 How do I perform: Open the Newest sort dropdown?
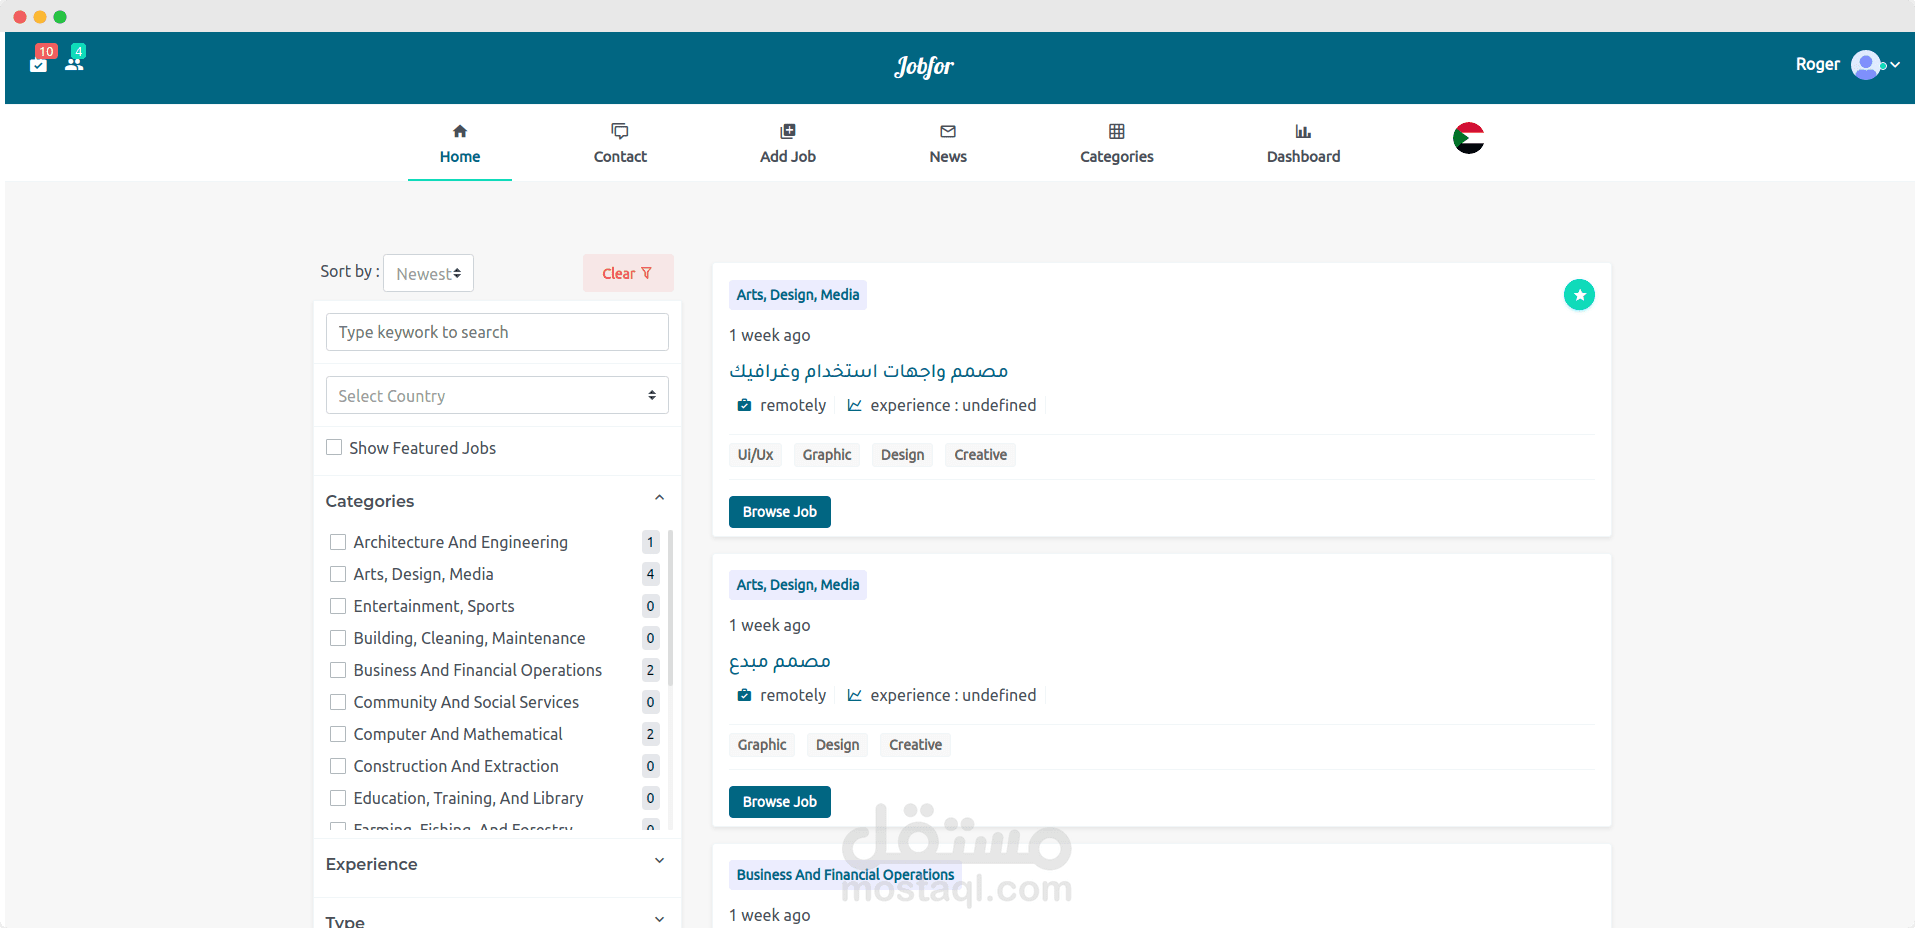428,273
